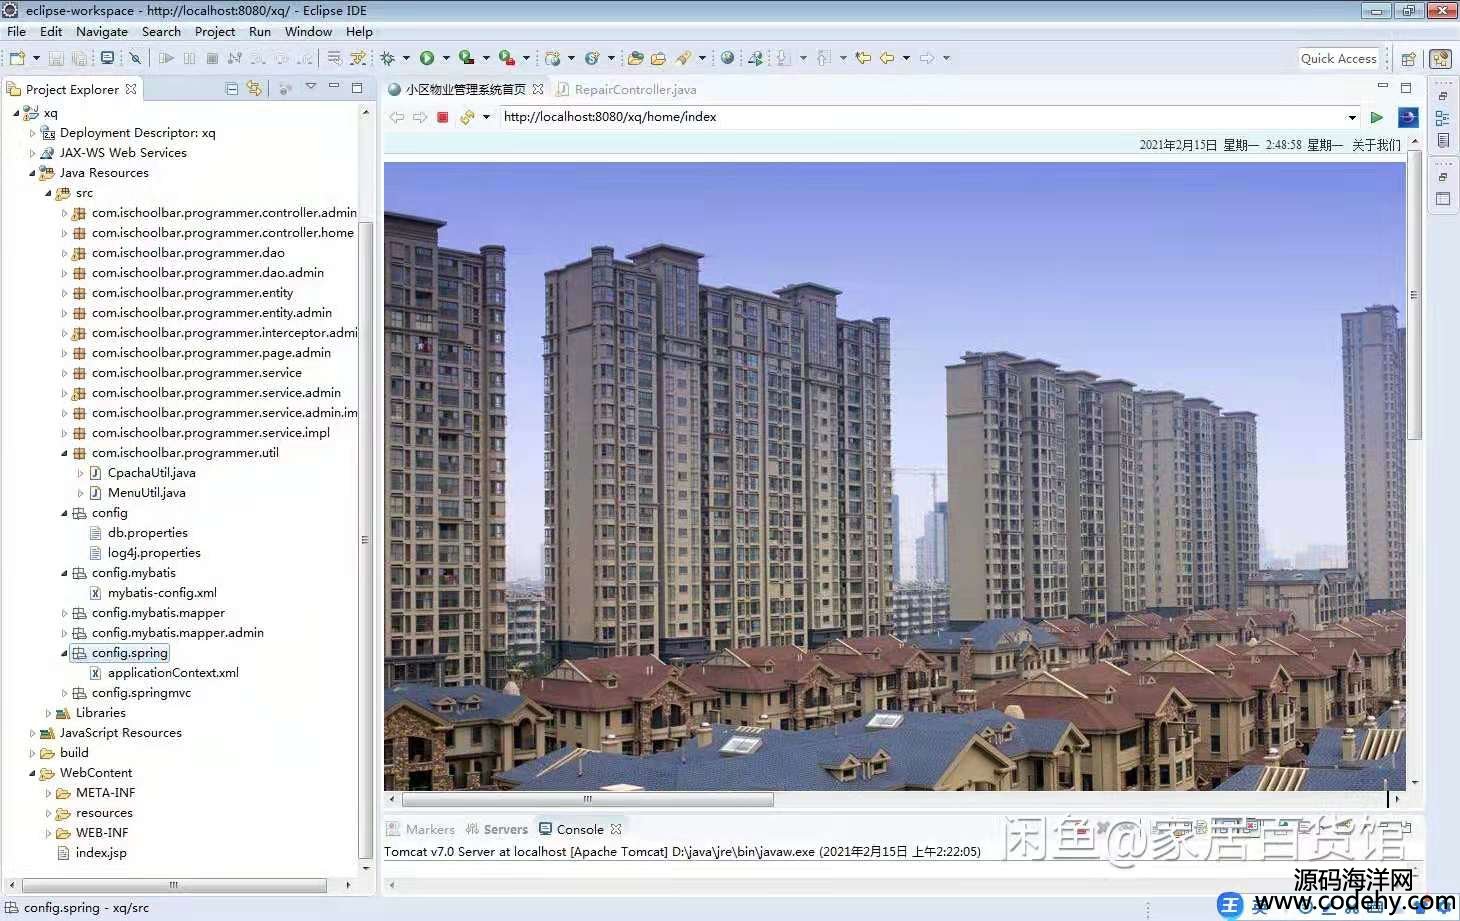Expand the Libraries node
Screen dimensions: 1460x921
pos(48,713)
